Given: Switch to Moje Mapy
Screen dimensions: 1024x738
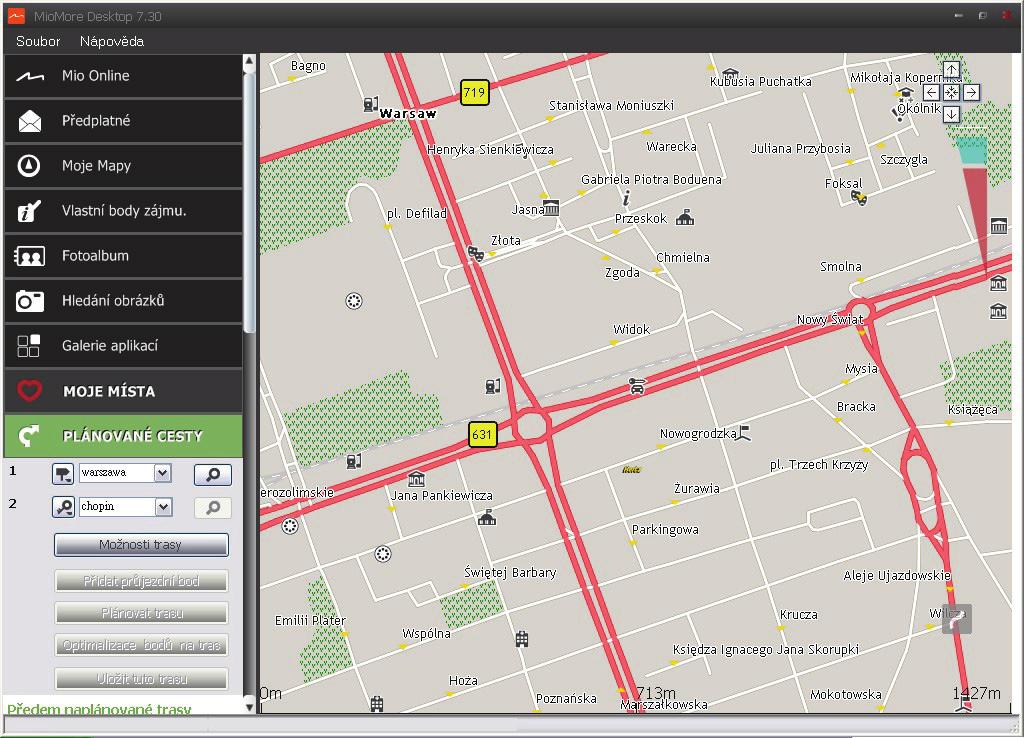Looking at the screenshot, I should tap(123, 166).
